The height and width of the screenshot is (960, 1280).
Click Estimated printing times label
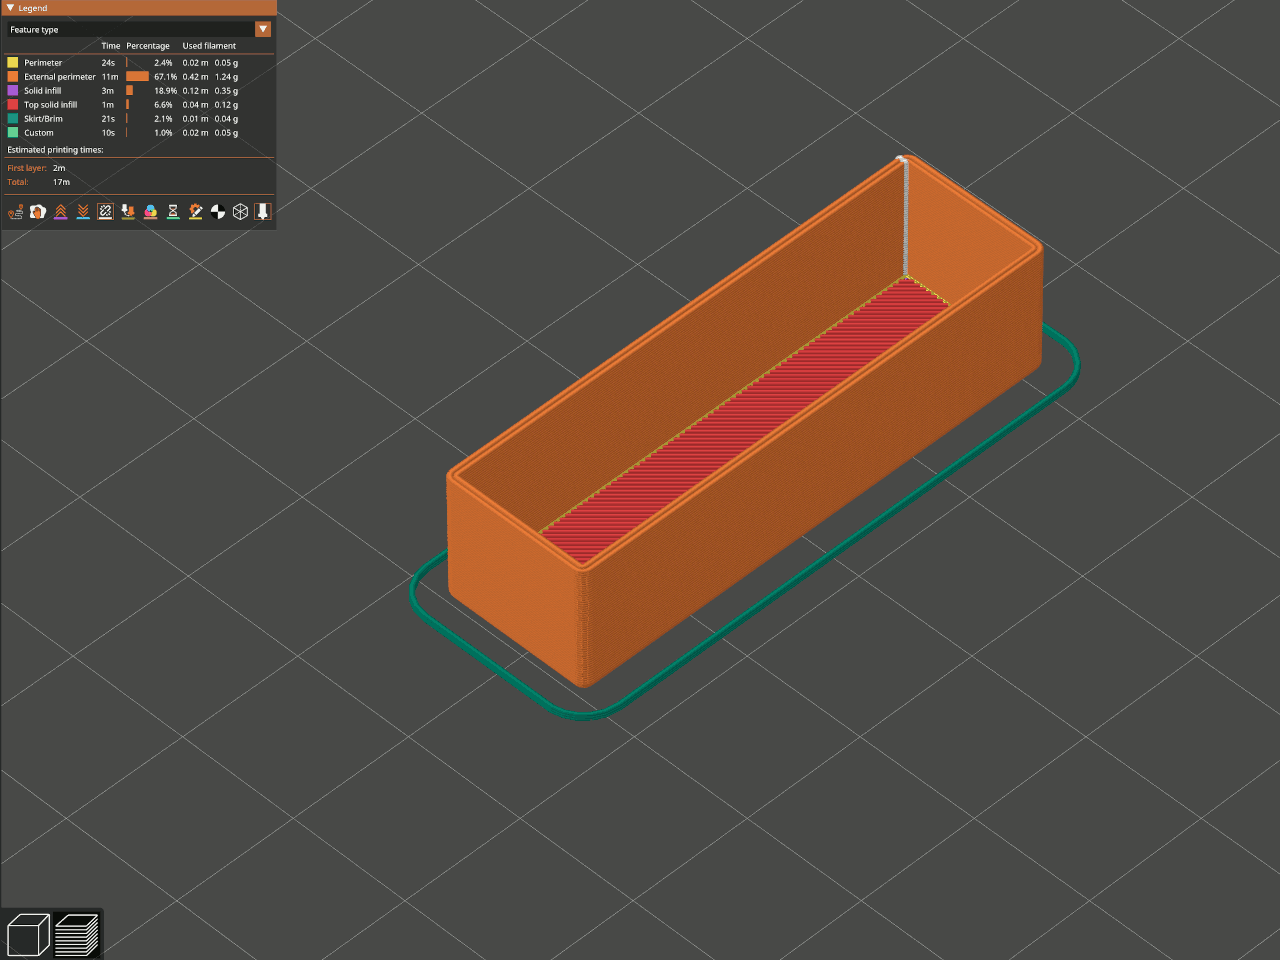[x=56, y=150]
